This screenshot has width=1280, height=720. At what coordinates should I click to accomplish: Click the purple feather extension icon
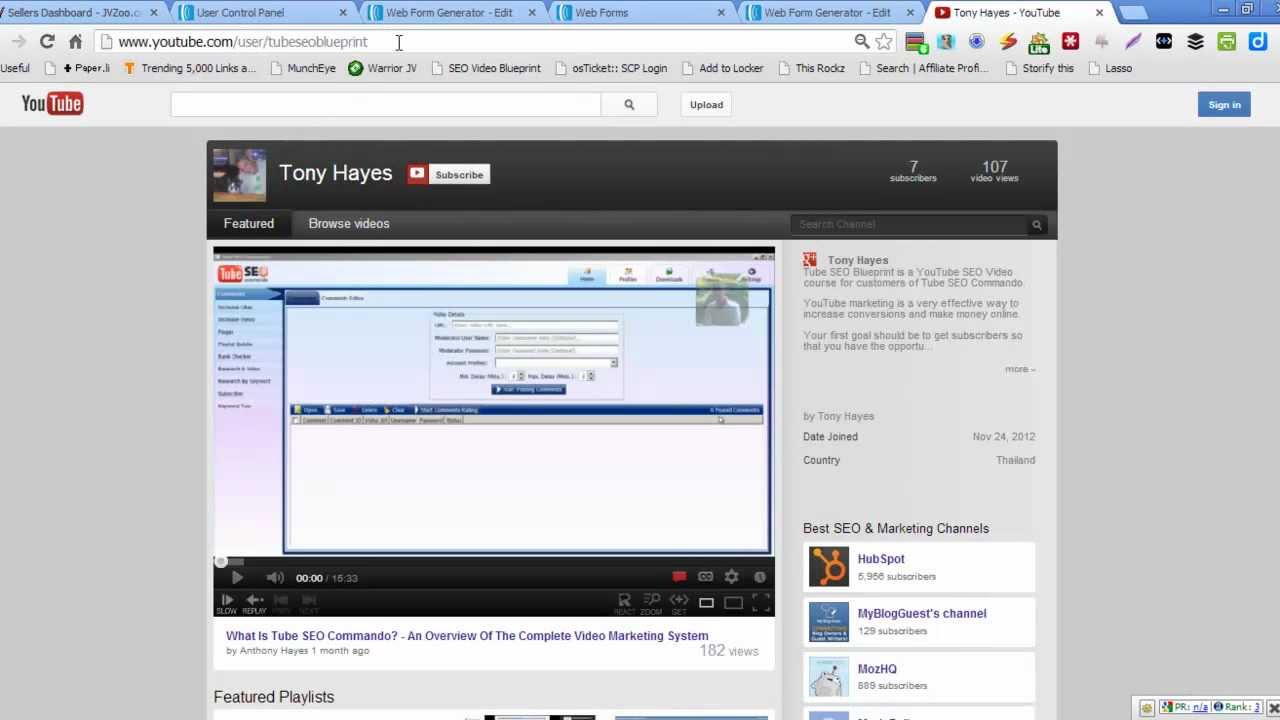pos(1133,41)
